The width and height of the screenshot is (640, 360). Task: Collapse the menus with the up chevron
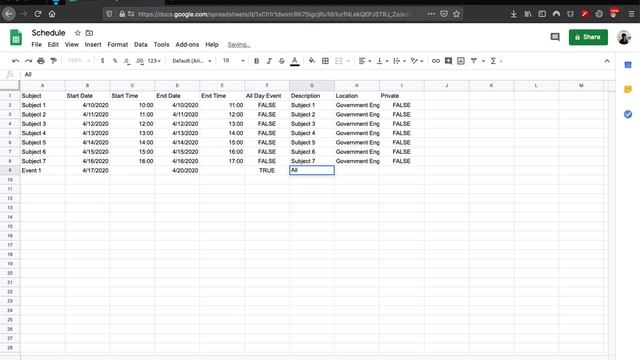[607, 61]
